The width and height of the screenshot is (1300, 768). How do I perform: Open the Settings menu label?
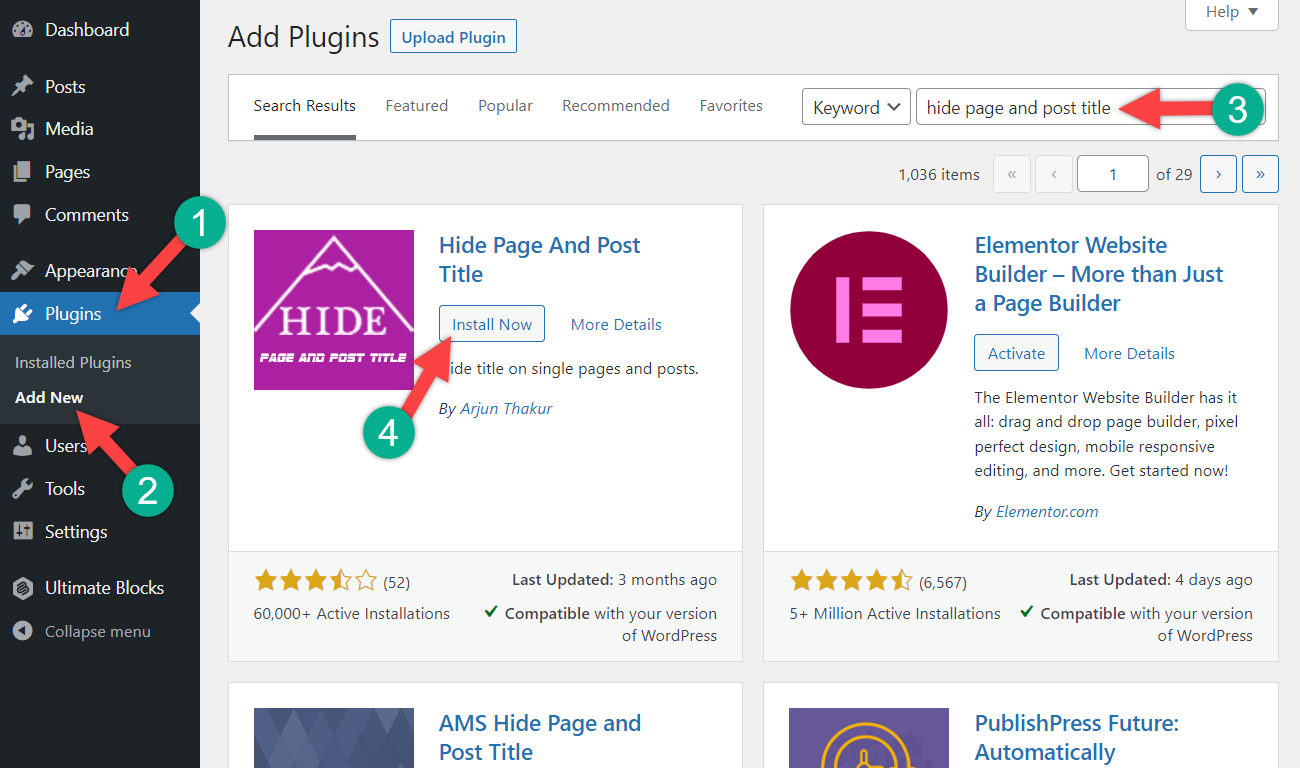[76, 532]
